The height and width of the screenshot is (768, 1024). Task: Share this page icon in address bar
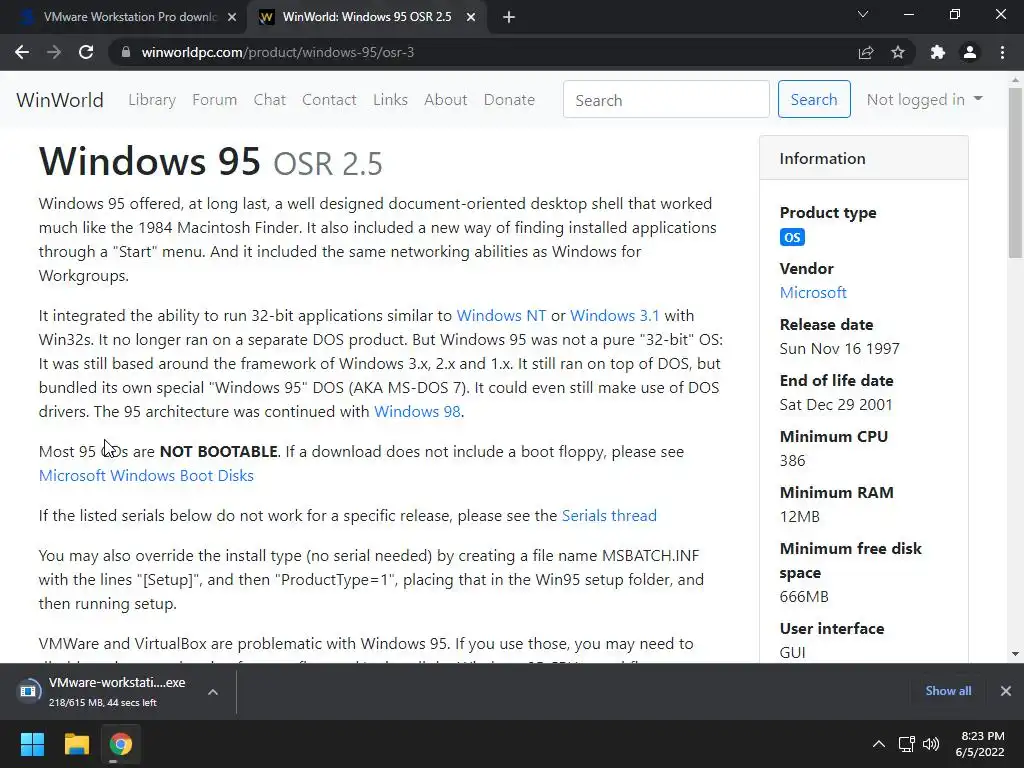click(866, 52)
